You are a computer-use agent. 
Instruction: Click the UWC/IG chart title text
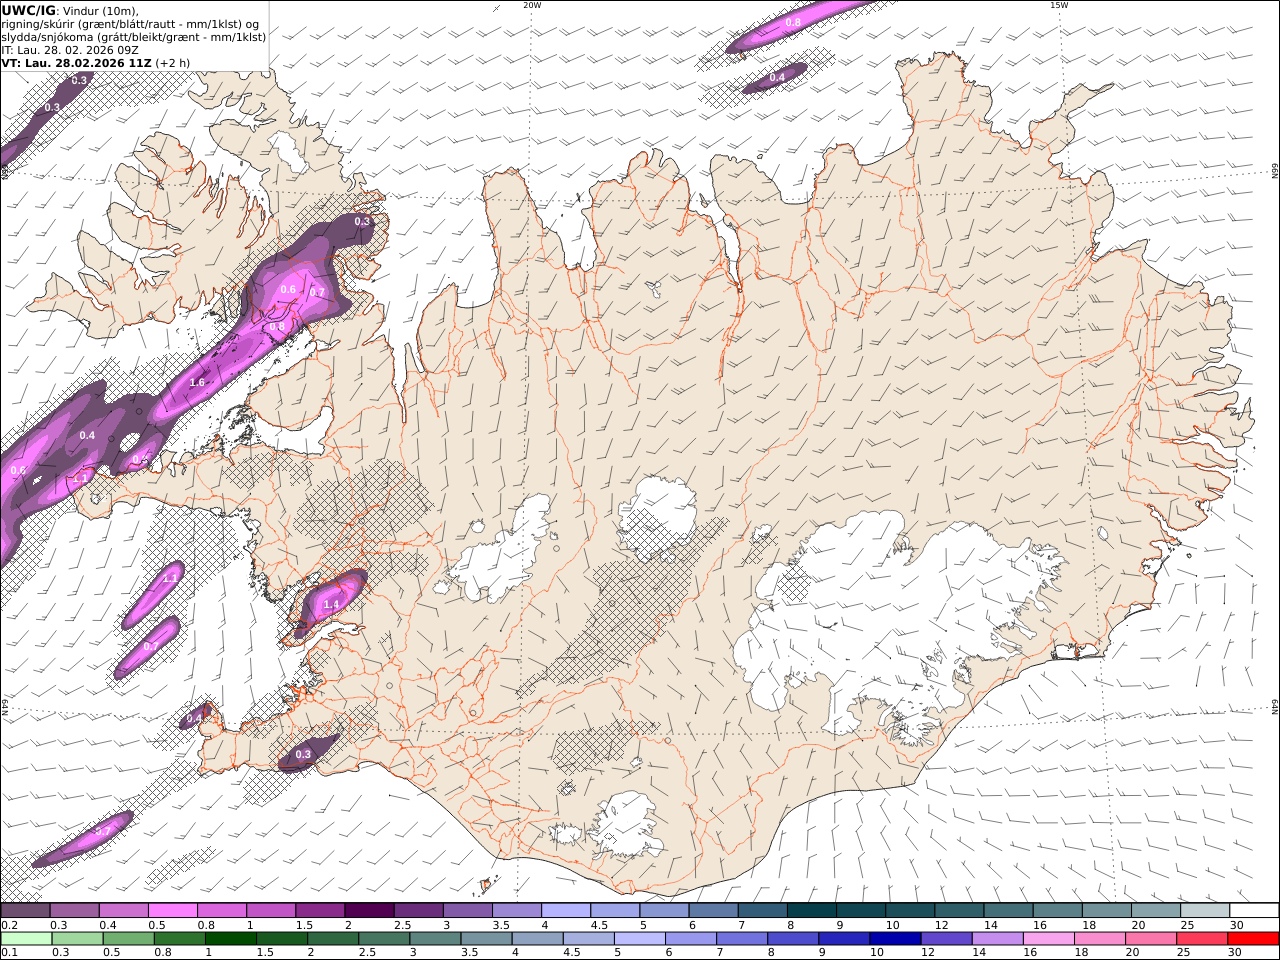[28, 10]
